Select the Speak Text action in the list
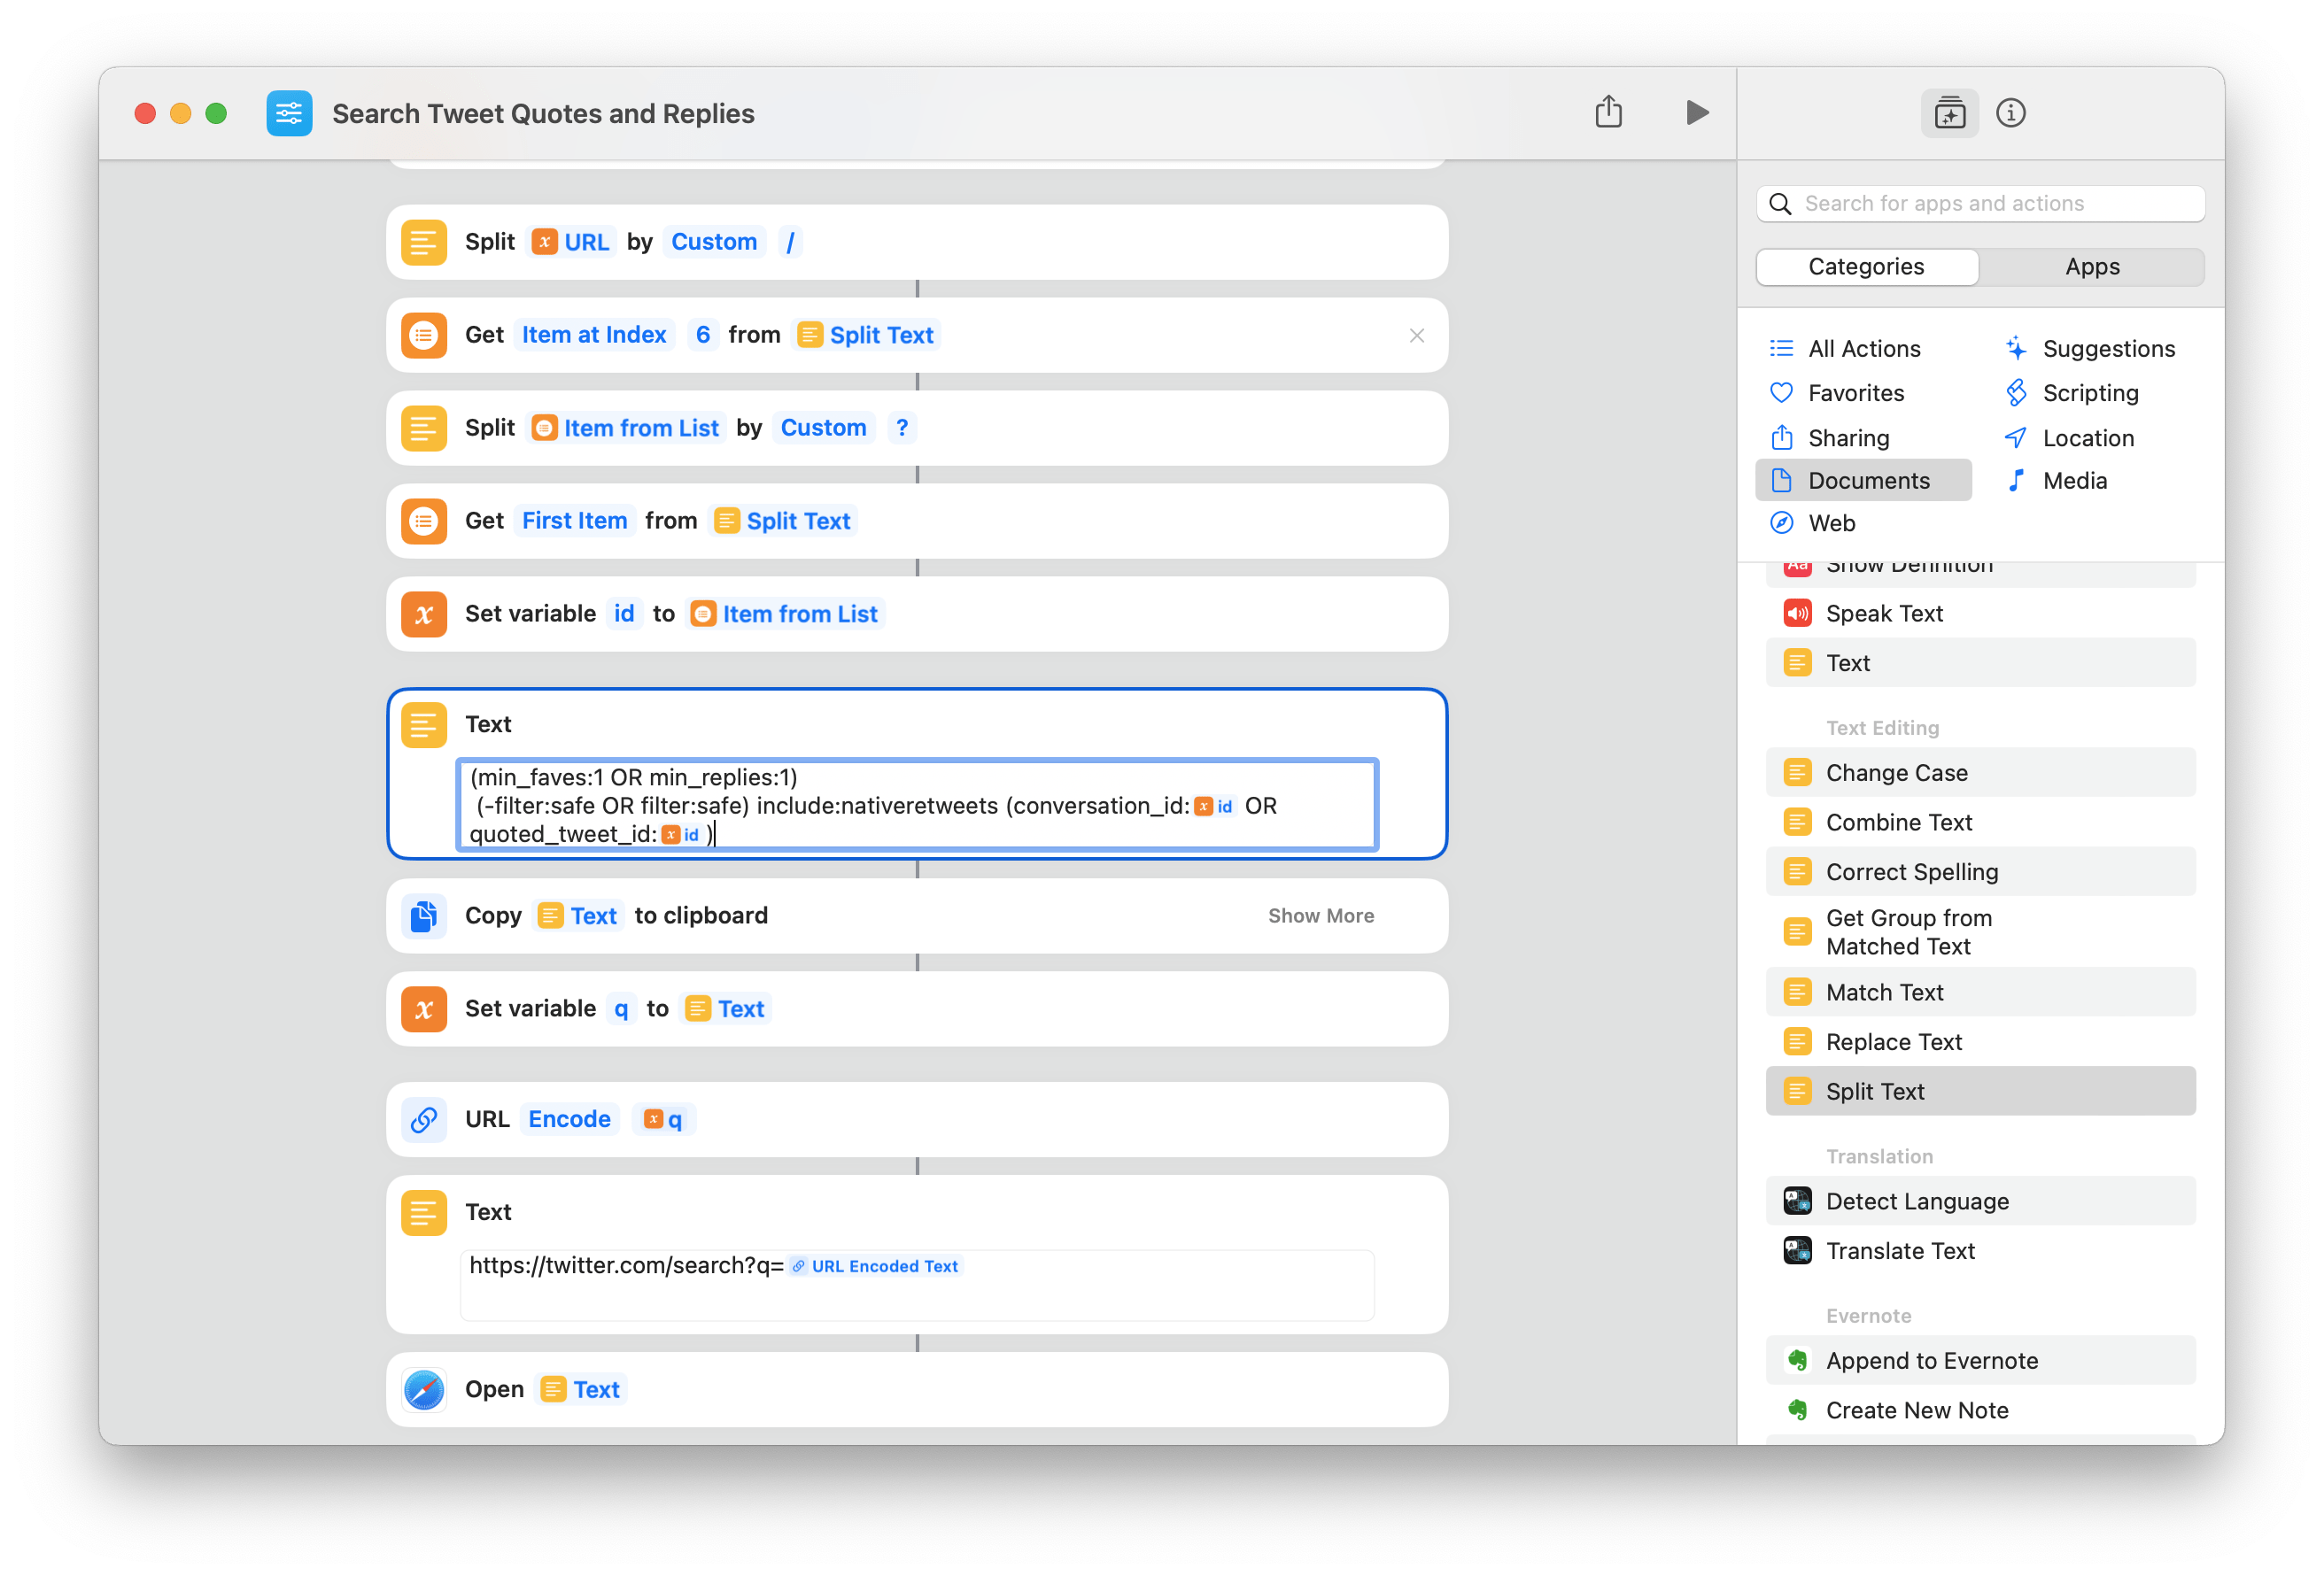The height and width of the screenshot is (1576, 2324). (x=1884, y=612)
